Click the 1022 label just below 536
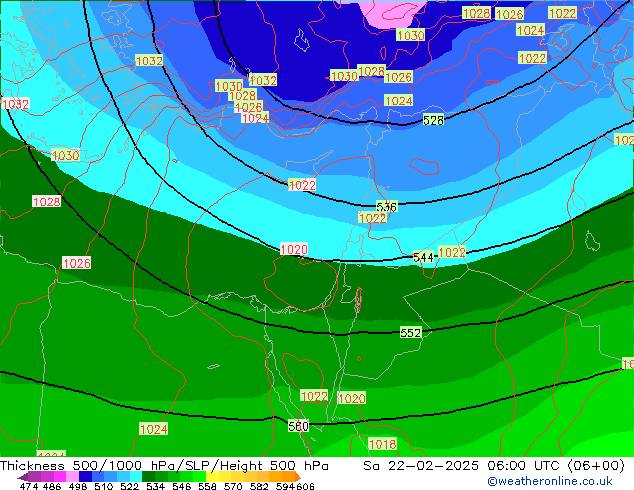 point(372,218)
